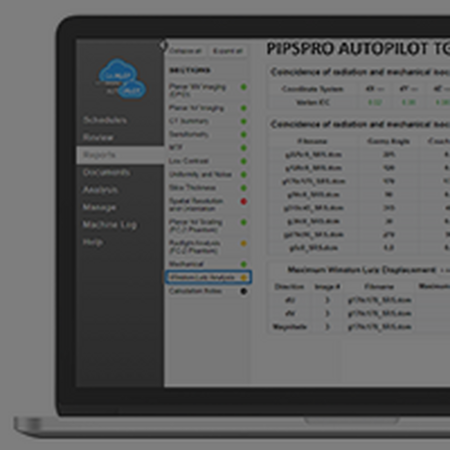This screenshot has width=450, height=450.
Task: Open the Machine Log sidebar item
Action: [x=110, y=225]
